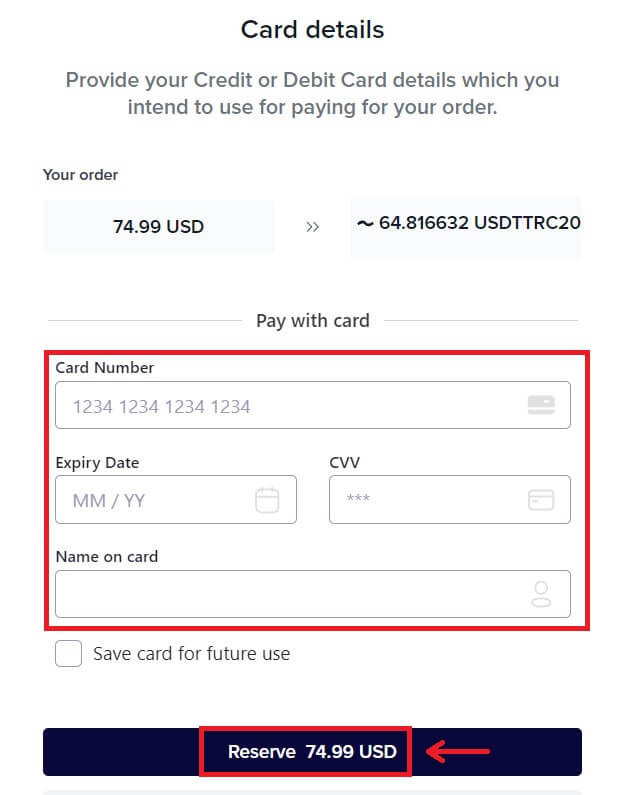633x795 pixels.
Task: Click the 'Expiry Date' field label
Action: [97, 463]
